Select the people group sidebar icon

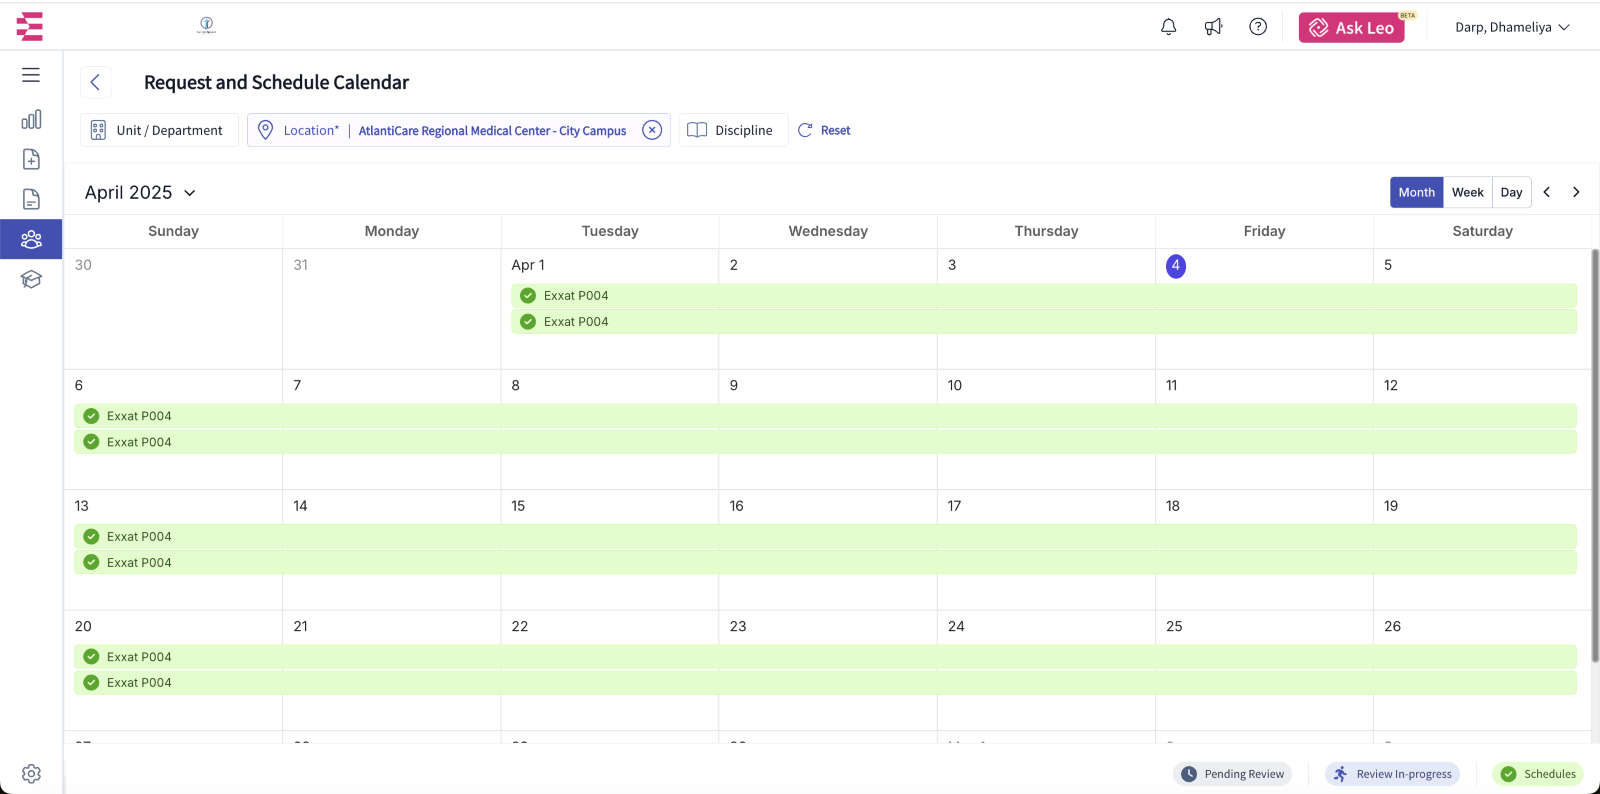(x=31, y=239)
